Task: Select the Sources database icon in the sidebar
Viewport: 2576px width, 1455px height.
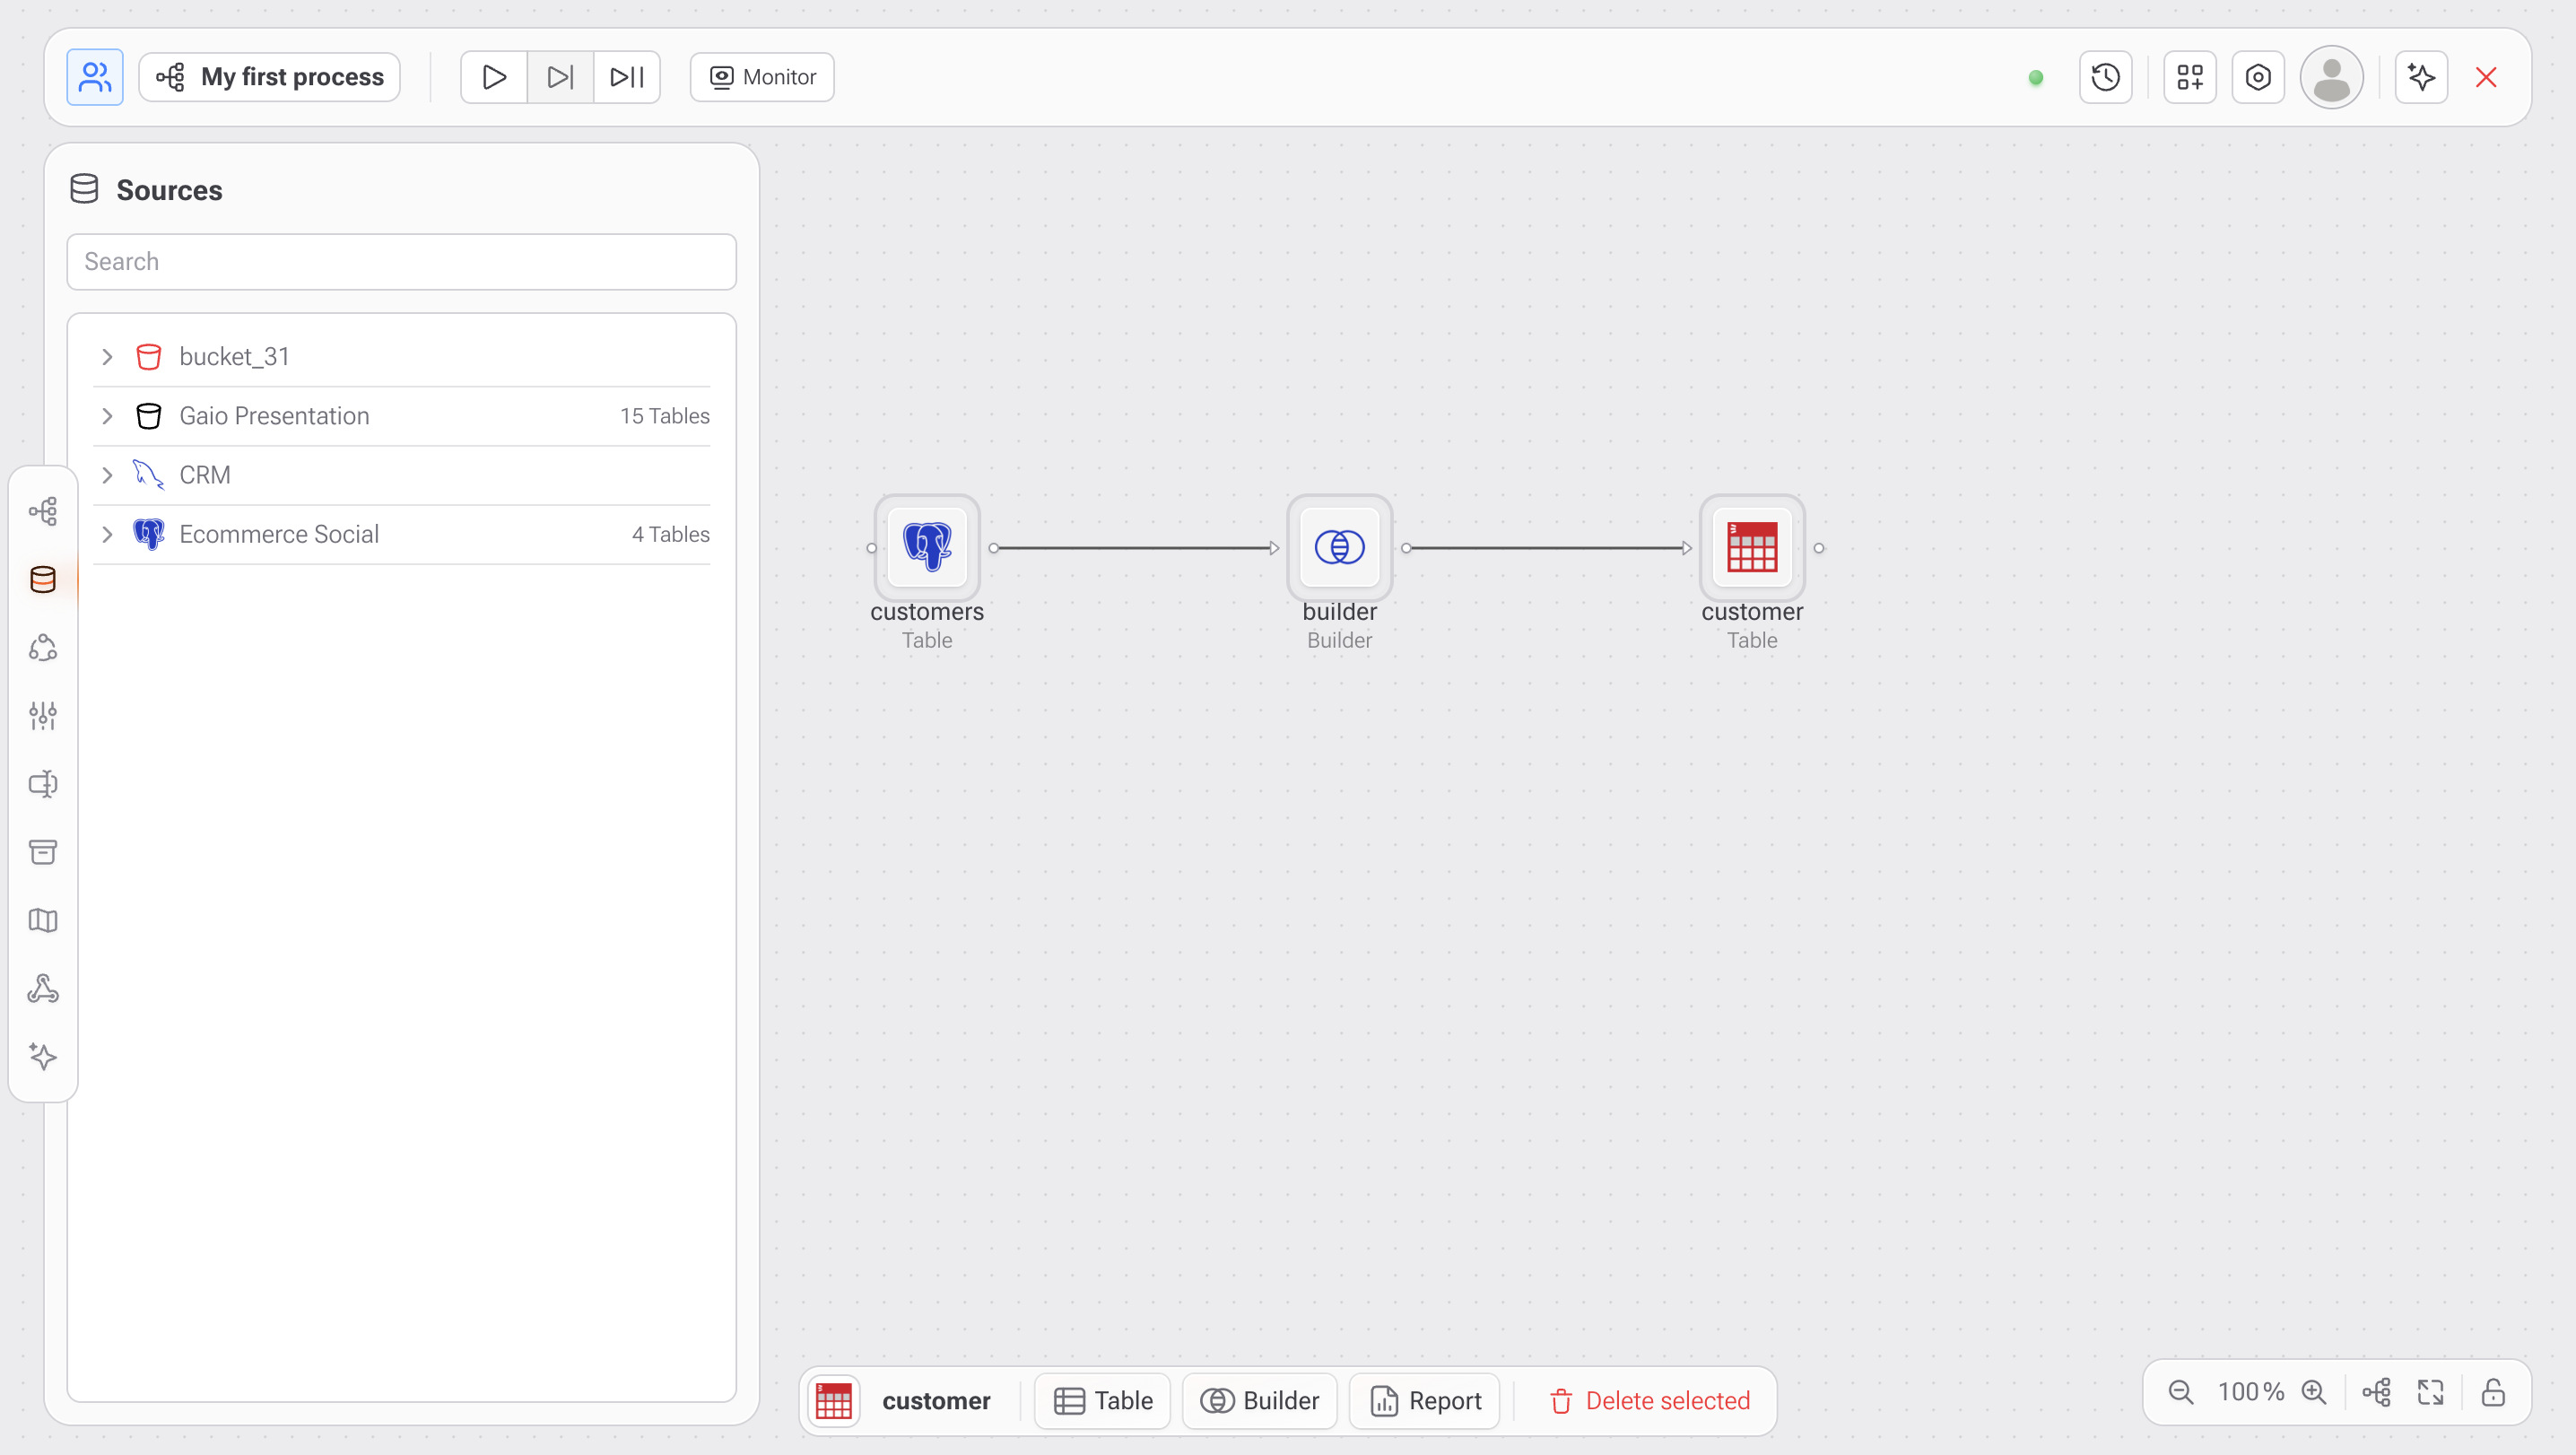Action: 43,579
